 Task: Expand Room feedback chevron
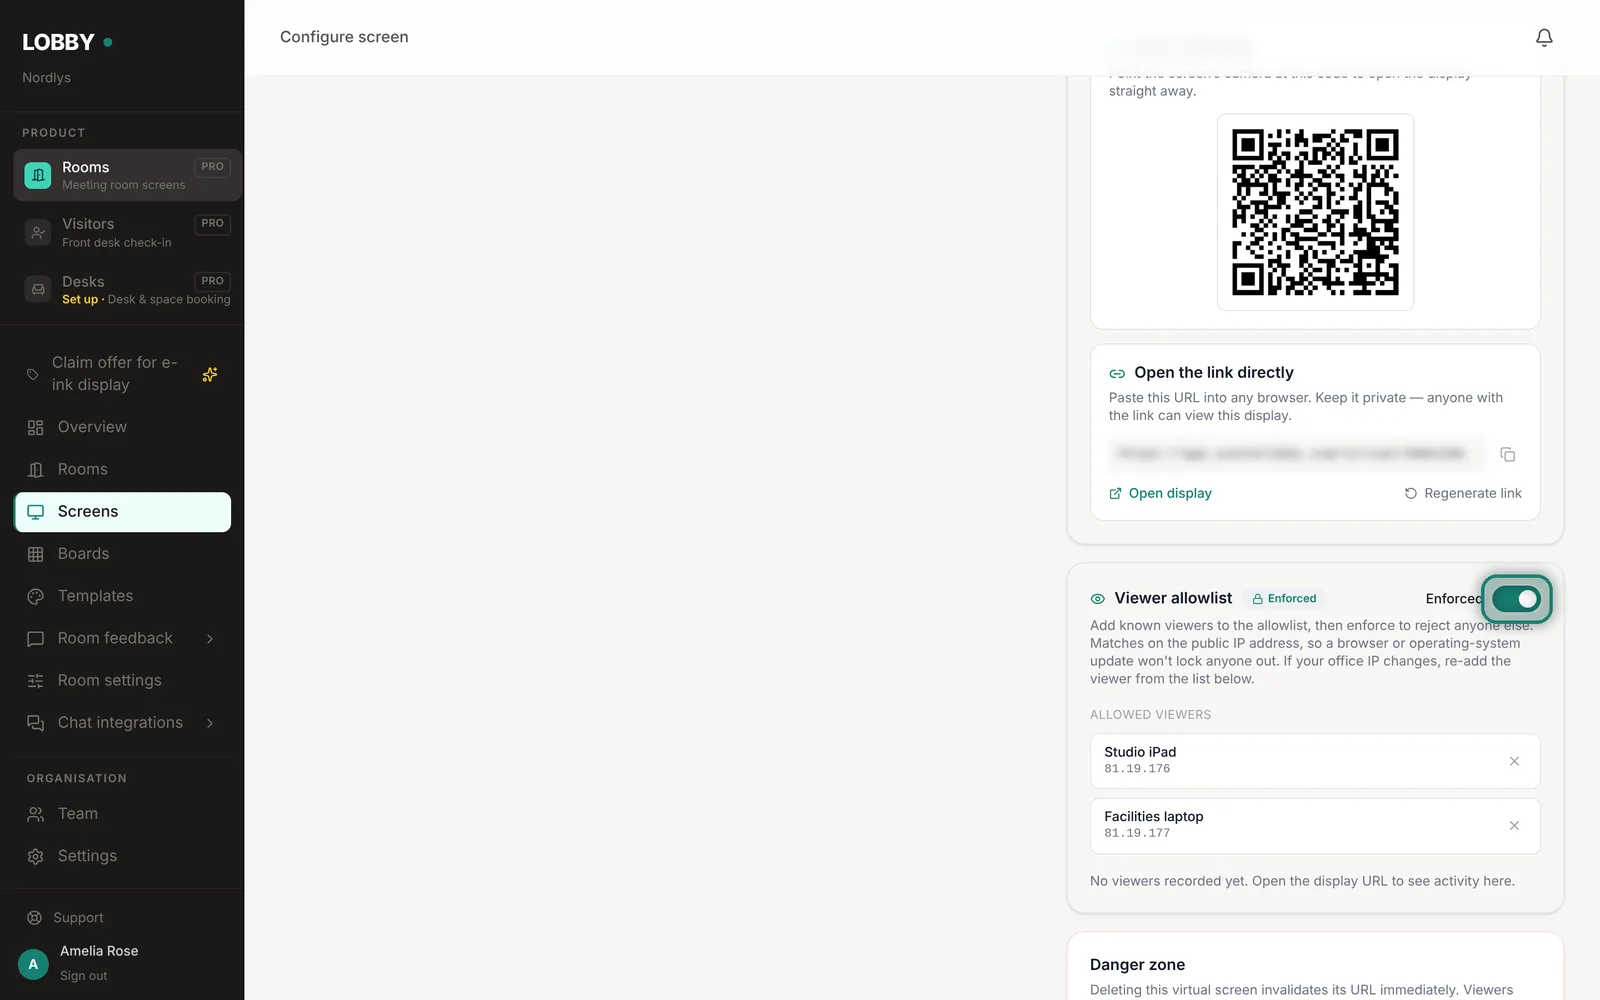(x=210, y=638)
